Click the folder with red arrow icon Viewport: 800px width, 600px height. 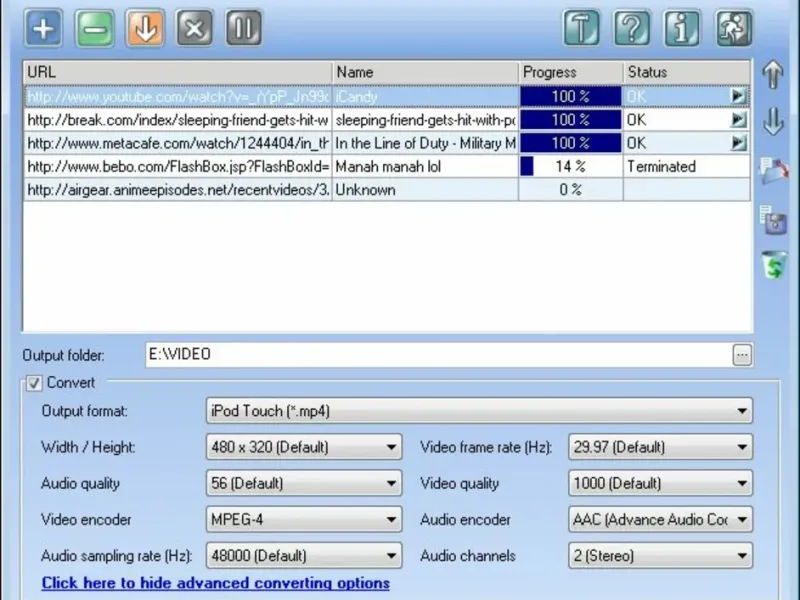(x=774, y=170)
